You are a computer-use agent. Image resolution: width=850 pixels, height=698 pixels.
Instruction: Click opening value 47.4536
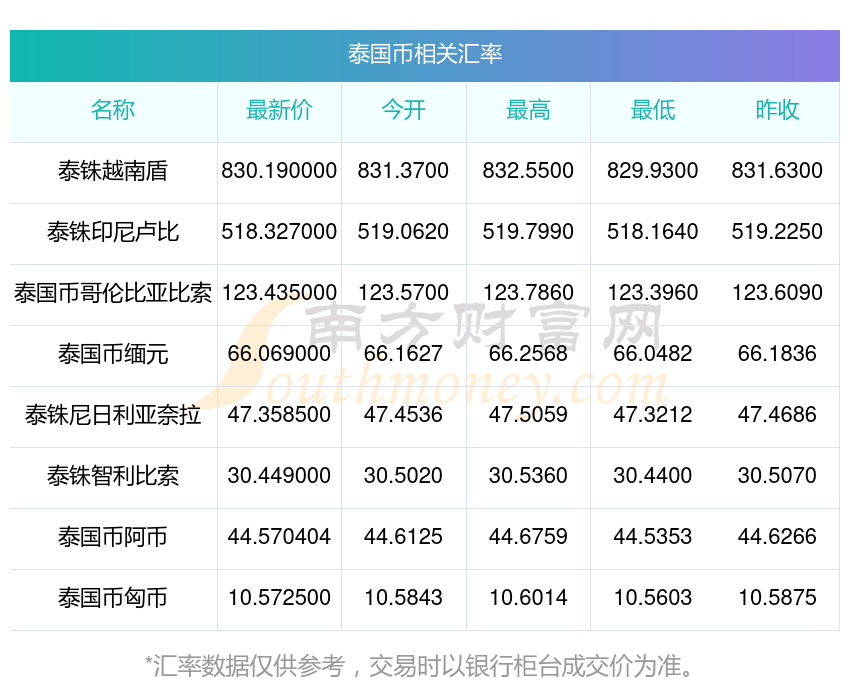tap(403, 415)
